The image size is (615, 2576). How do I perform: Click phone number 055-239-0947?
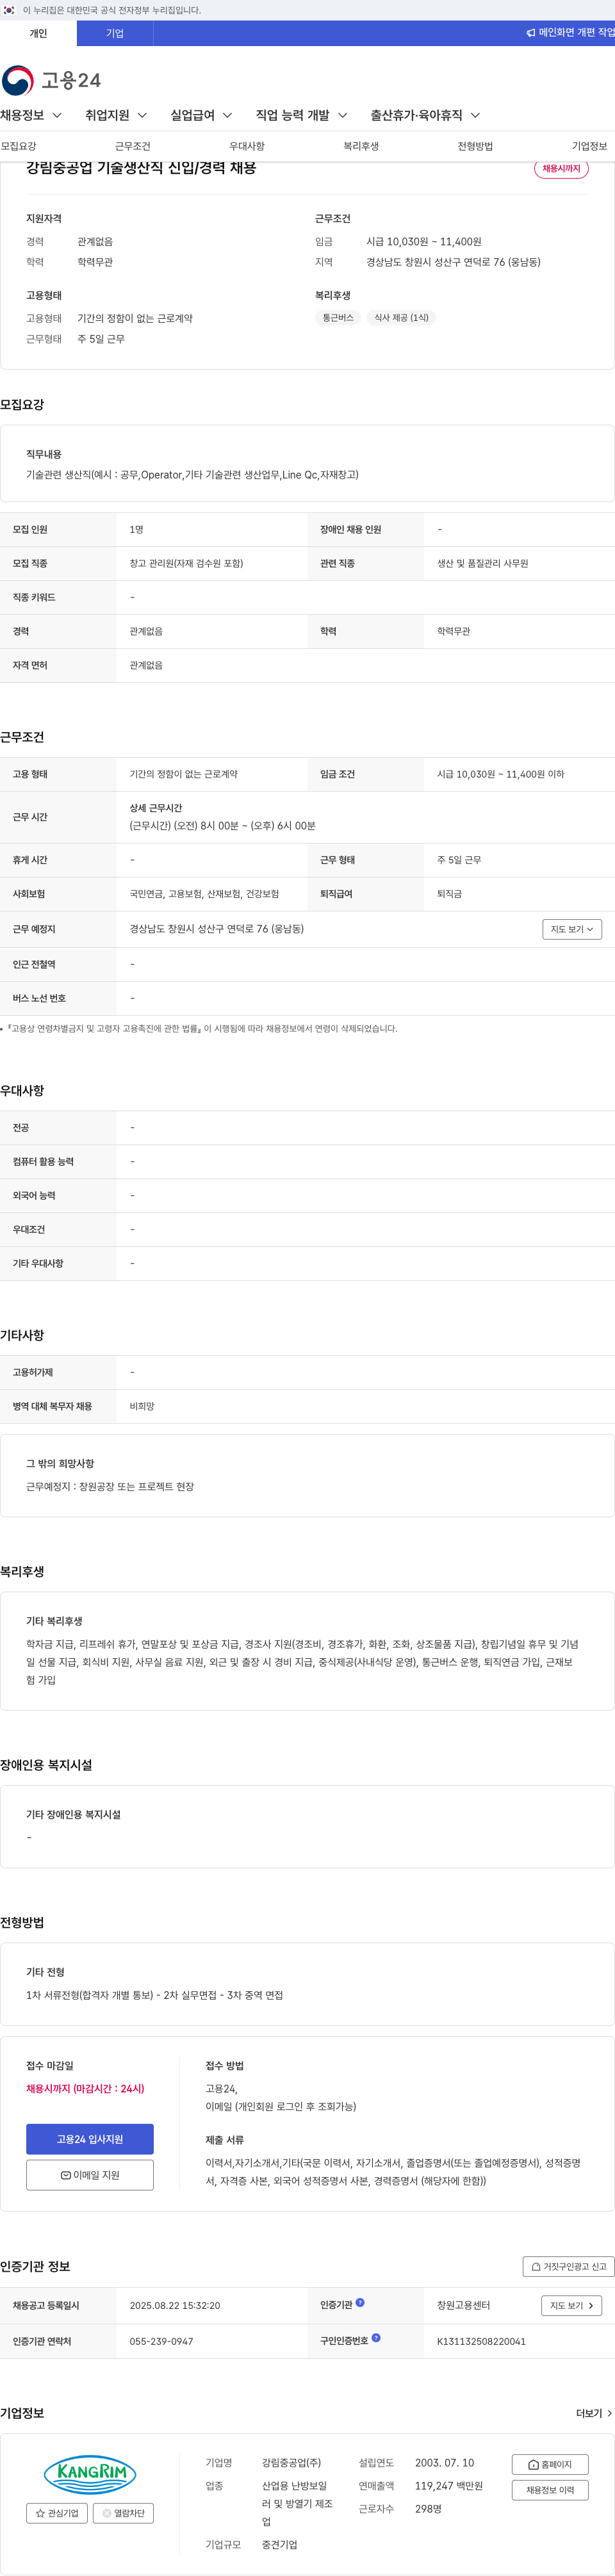(161, 2341)
